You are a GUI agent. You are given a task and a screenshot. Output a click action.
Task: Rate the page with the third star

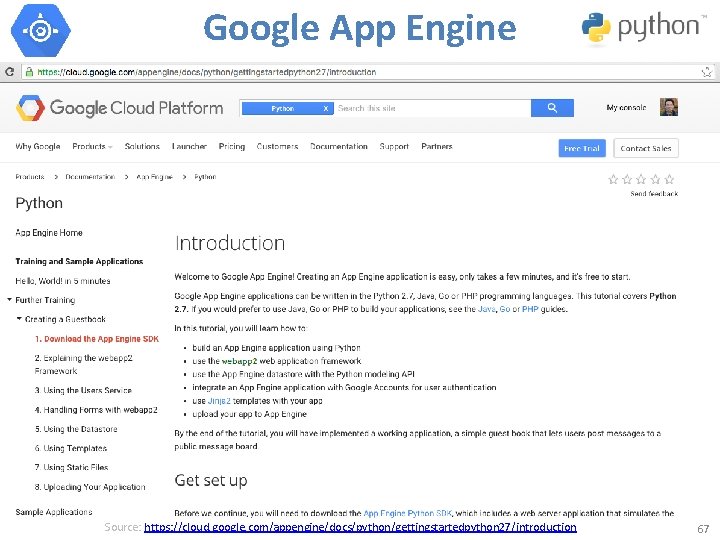641,179
